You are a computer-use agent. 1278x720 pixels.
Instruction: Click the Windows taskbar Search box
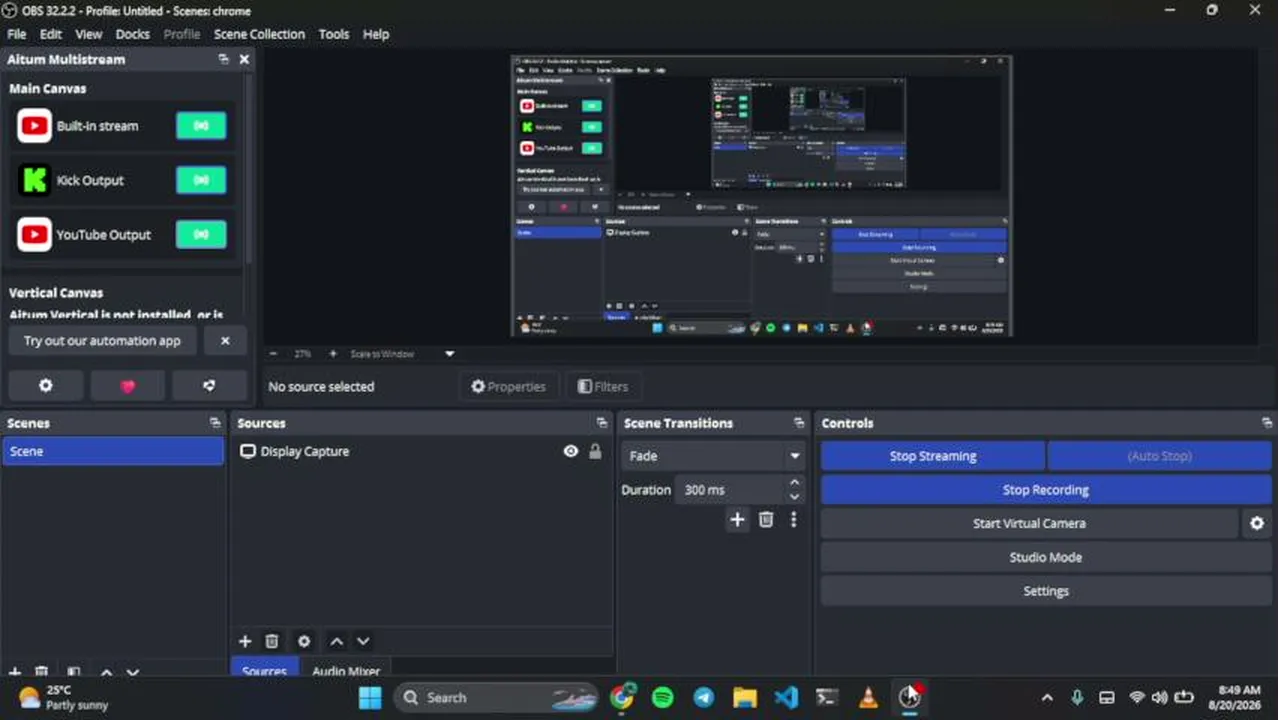496,697
